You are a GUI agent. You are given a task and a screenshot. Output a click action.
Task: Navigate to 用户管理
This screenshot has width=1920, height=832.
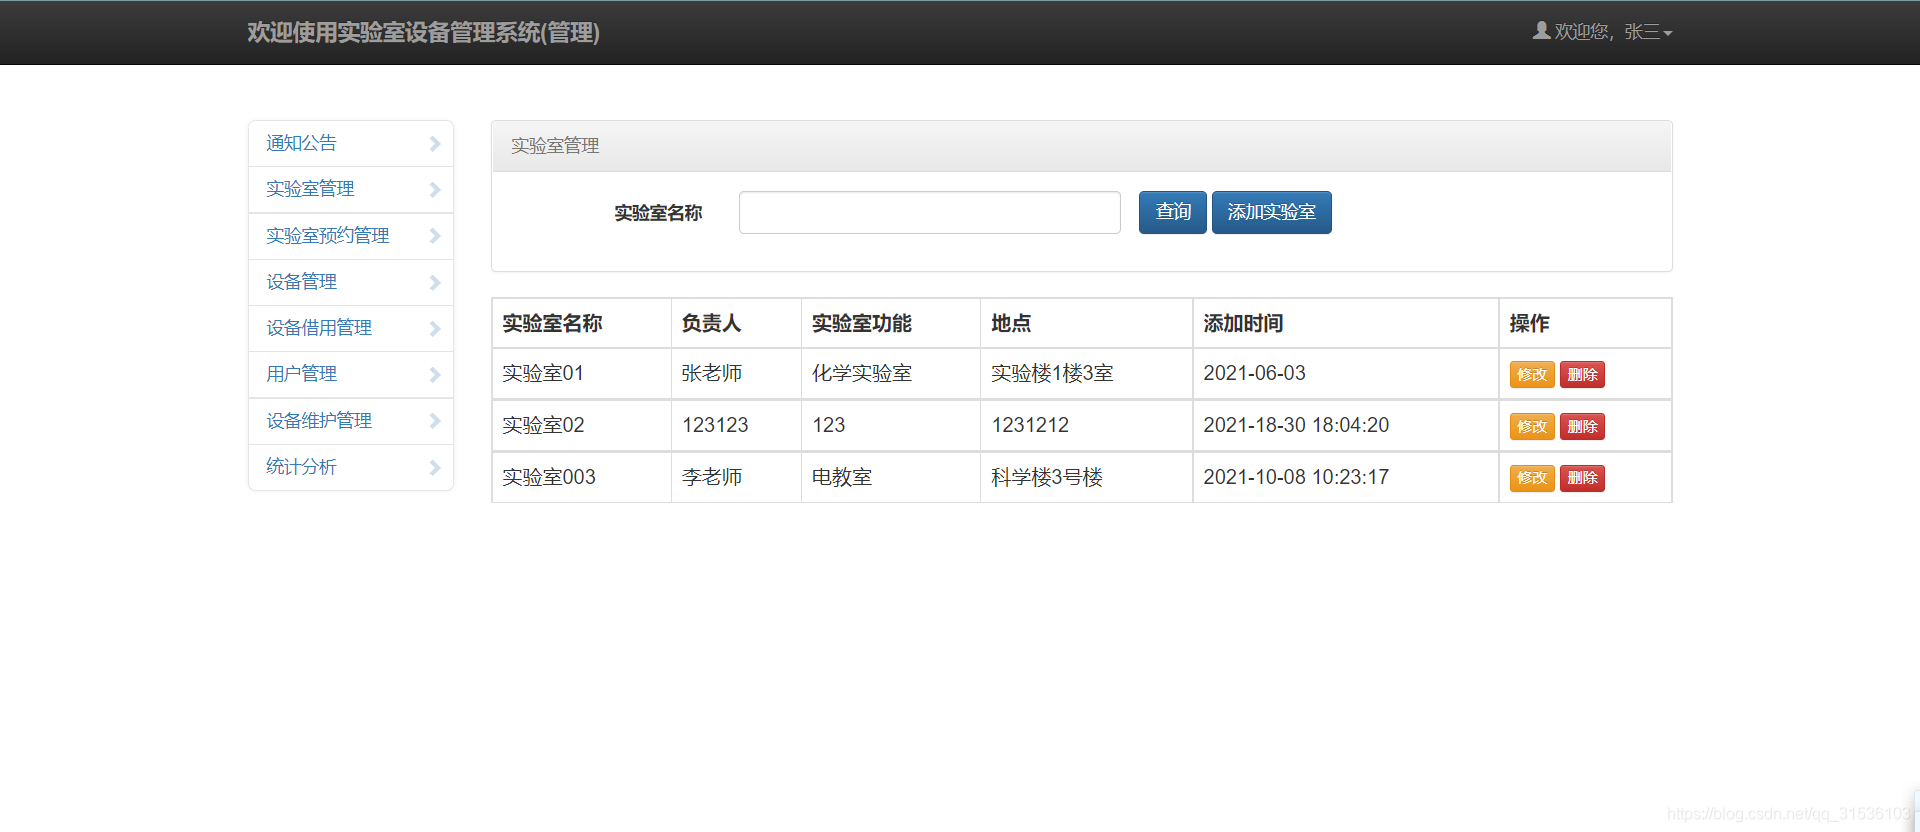pos(351,375)
